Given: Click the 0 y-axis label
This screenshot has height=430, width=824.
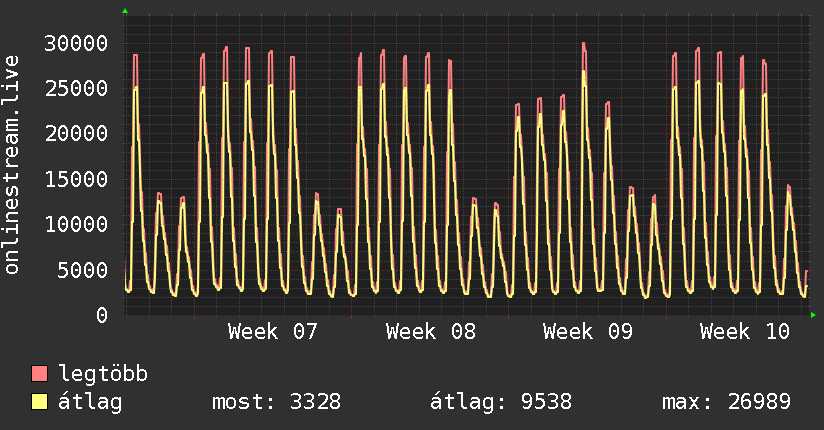Looking at the screenshot, I should point(102,315).
